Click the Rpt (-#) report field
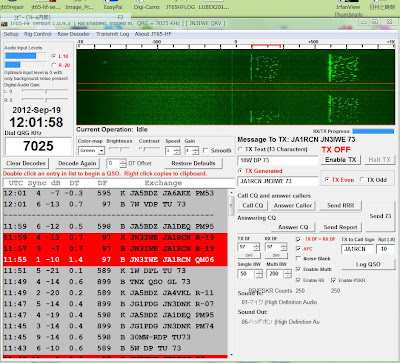The height and width of the screenshot is (363, 400). tap(385, 249)
